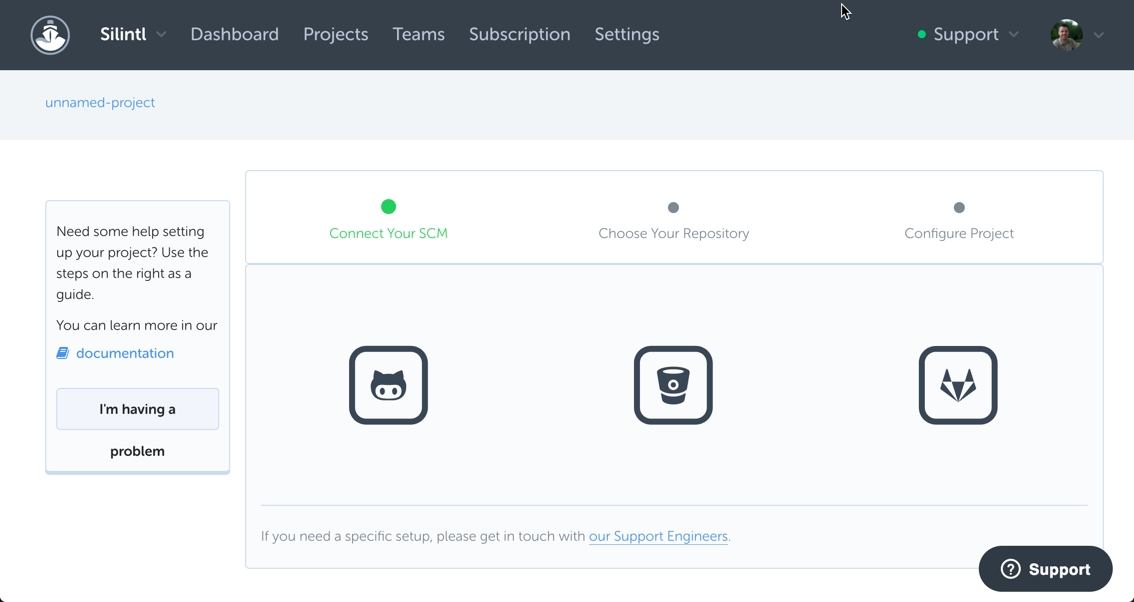Go to the Dashboard menu item
The width and height of the screenshot is (1134, 602).
coord(234,35)
